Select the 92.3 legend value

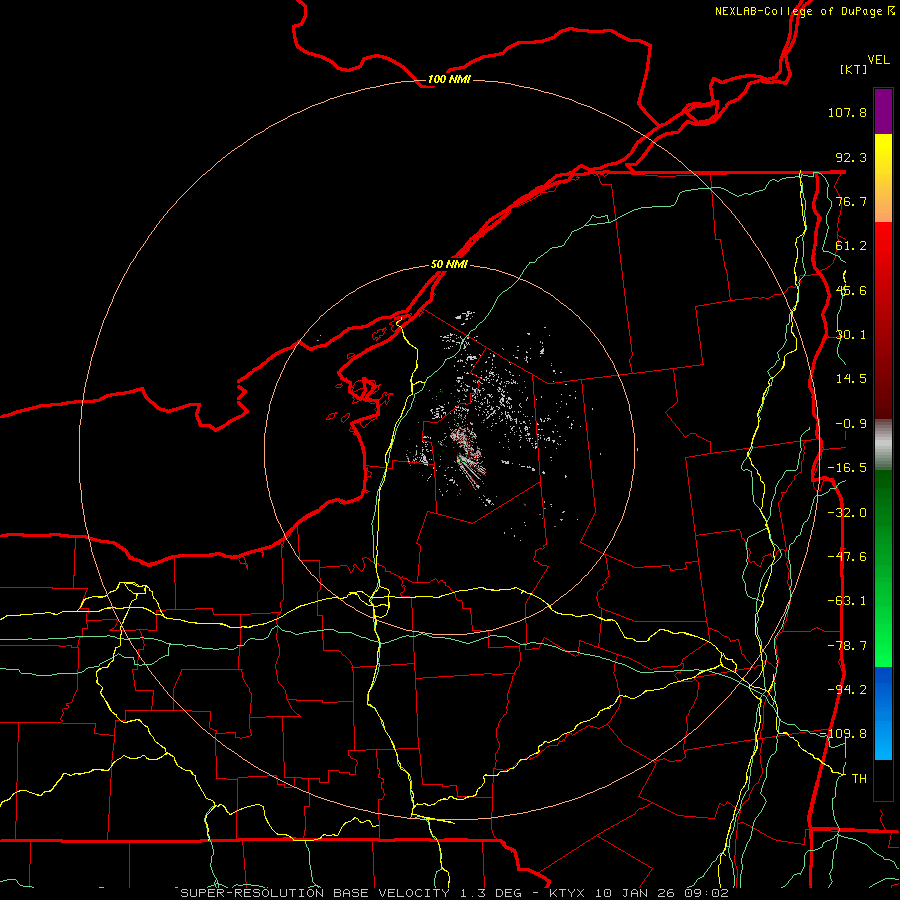pyautogui.click(x=851, y=157)
